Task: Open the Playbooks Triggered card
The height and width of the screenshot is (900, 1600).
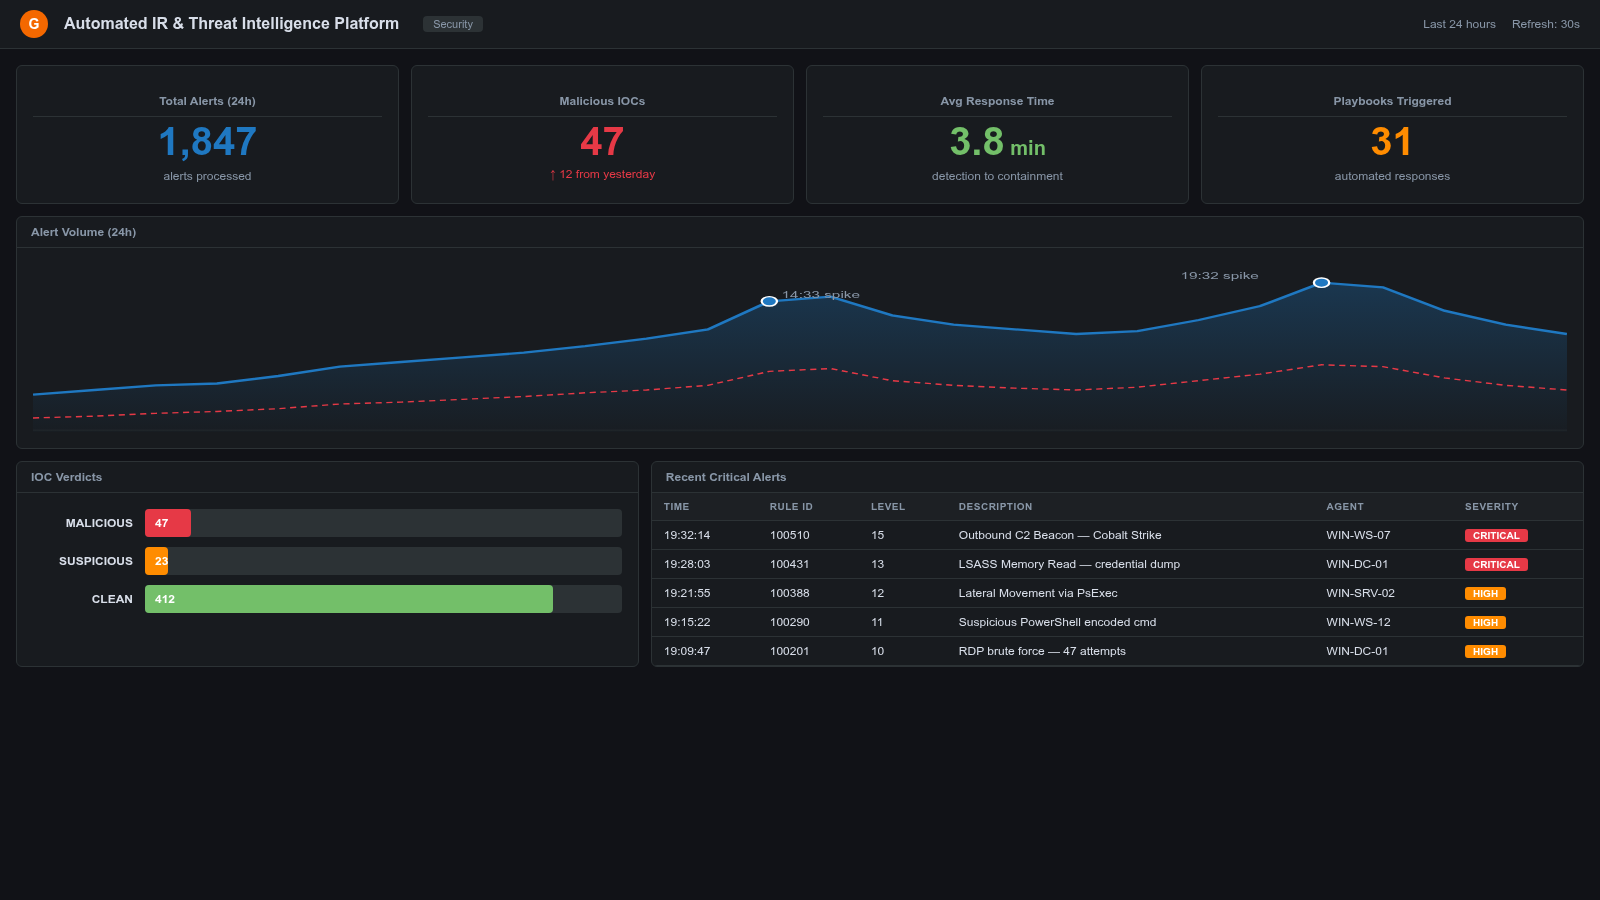Action: [1391, 134]
